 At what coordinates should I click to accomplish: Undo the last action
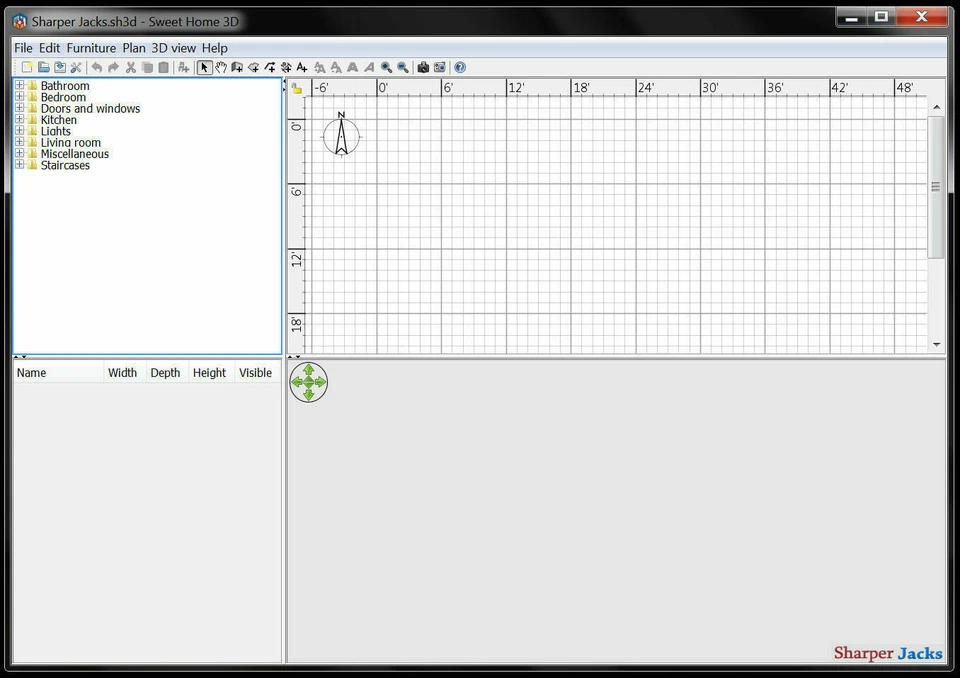click(x=96, y=67)
